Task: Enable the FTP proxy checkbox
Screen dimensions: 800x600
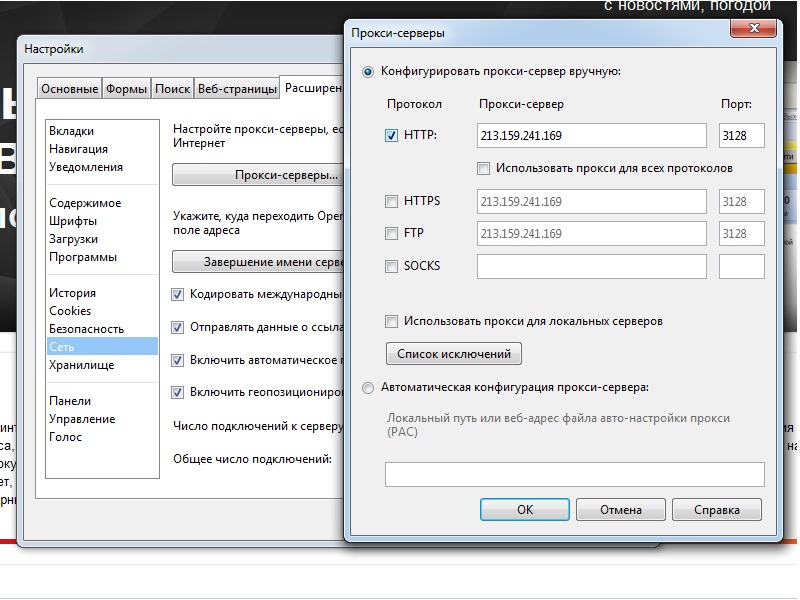Action: pyautogui.click(x=392, y=234)
